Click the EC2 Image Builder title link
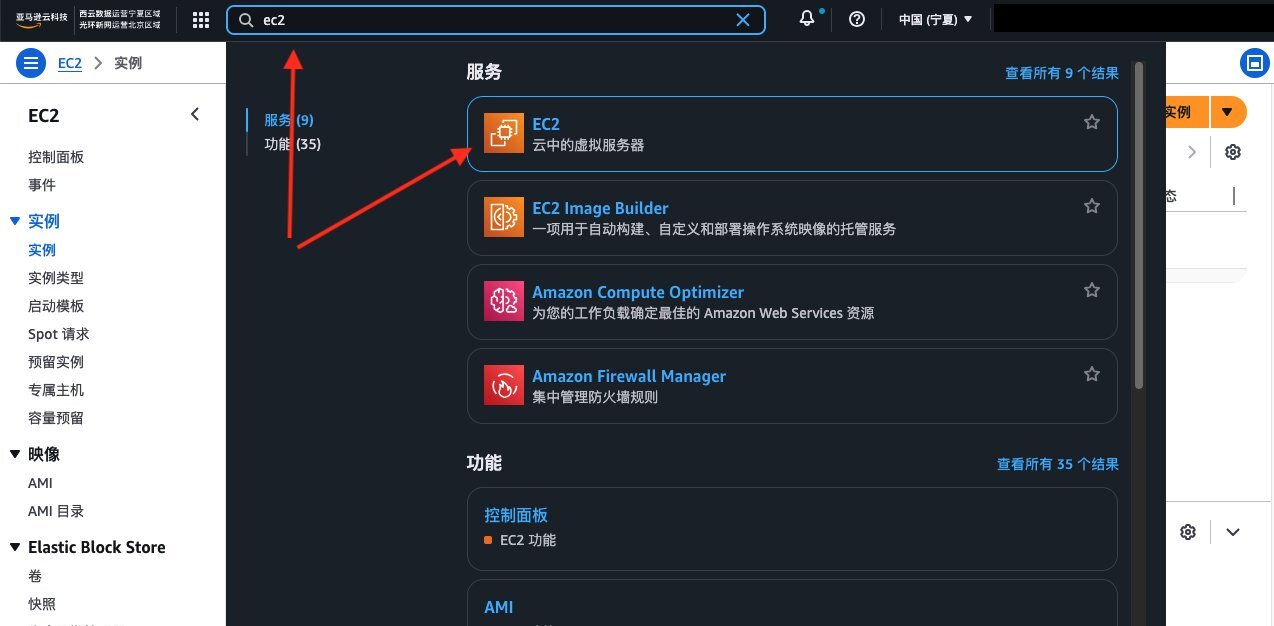Image resolution: width=1274 pixels, height=626 pixels. click(600, 208)
